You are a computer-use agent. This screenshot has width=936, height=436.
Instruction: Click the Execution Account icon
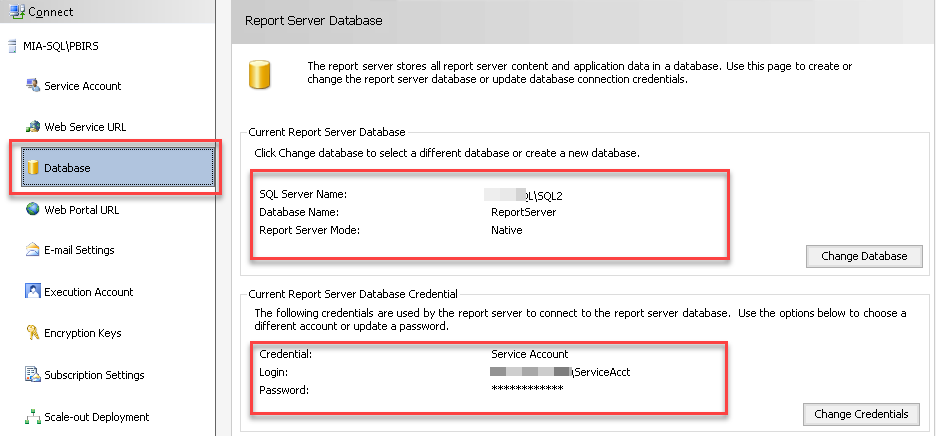[x=33, y=292]
